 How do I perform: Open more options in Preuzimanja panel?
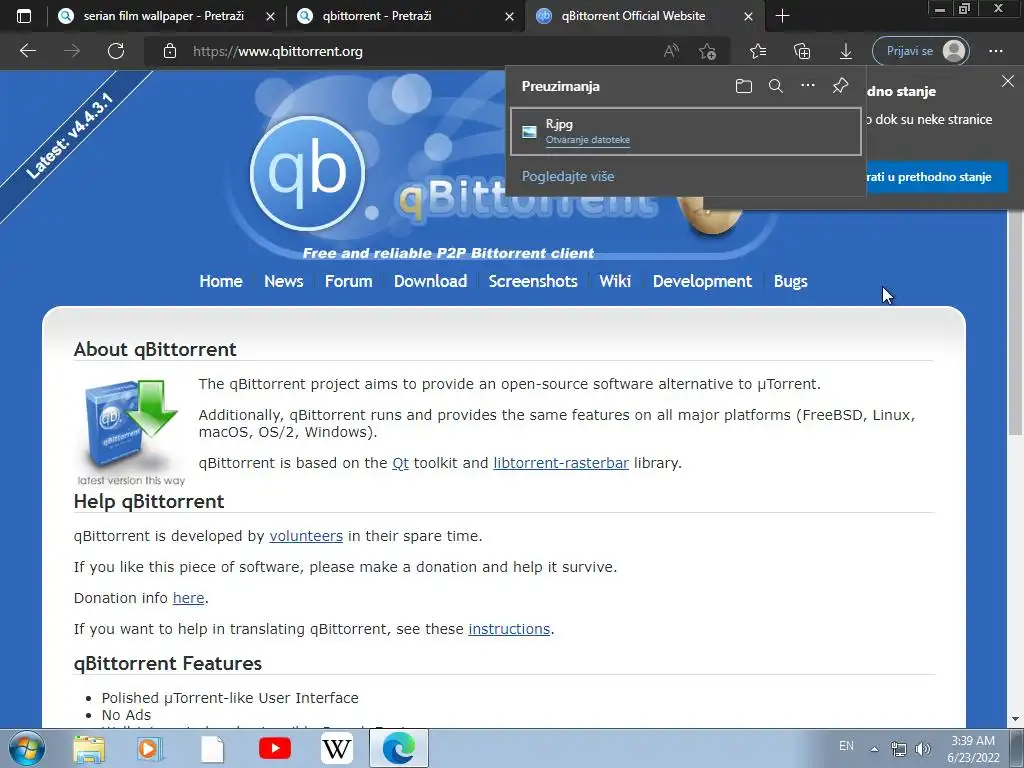click(808, 86)
